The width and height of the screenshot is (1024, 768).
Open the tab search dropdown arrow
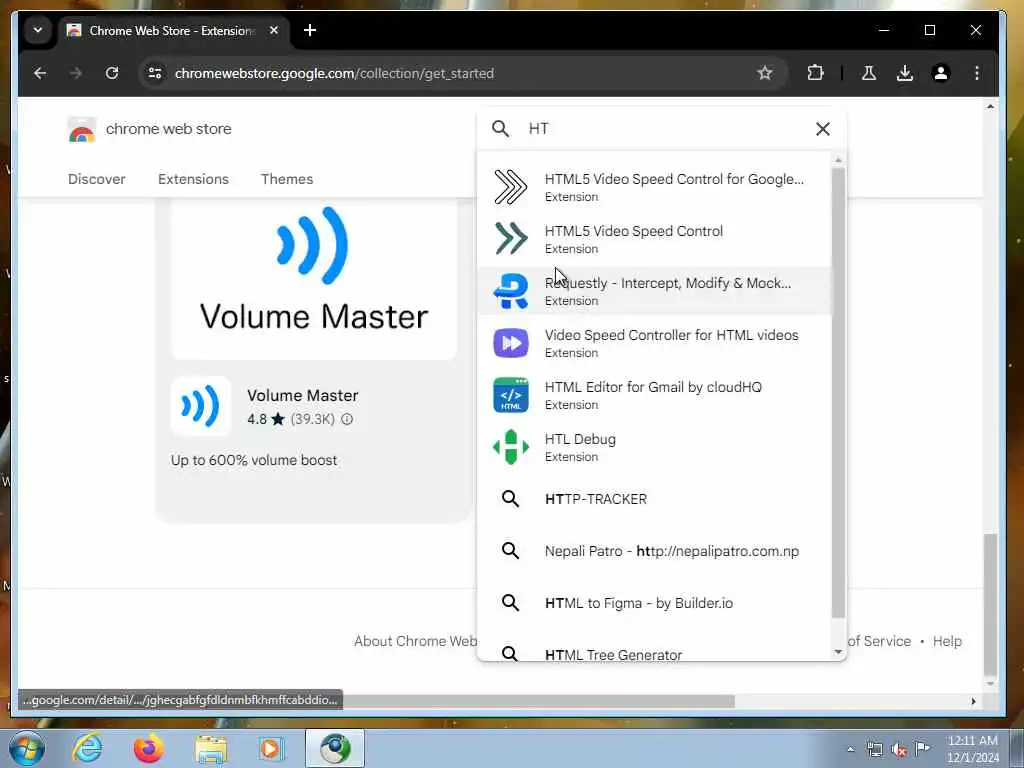click(38, 31)
